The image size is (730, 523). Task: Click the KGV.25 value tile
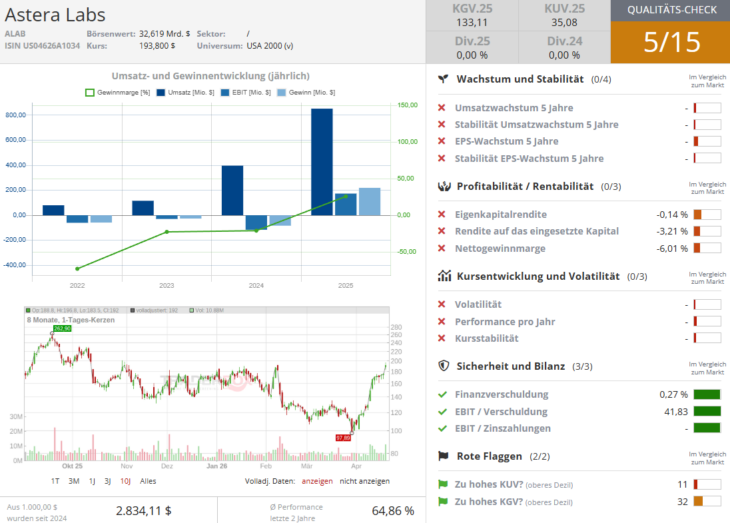coord(472,16)
